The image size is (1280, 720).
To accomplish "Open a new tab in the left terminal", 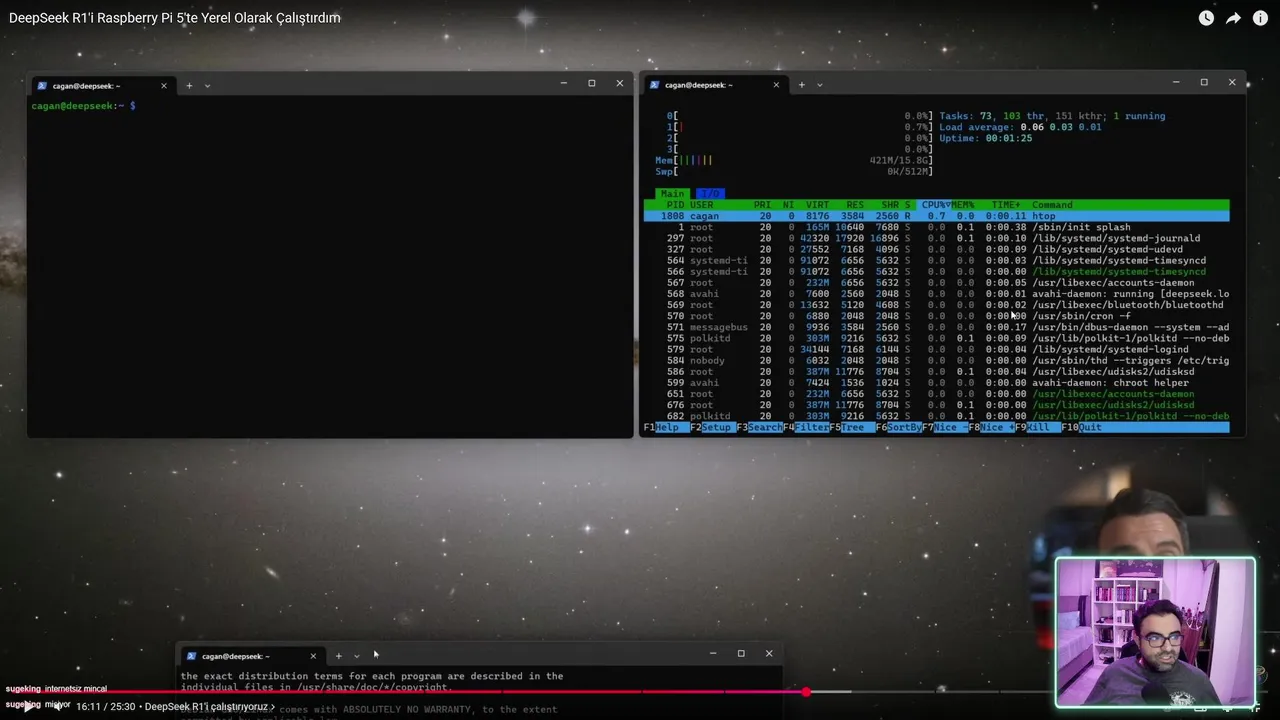I will 189,85.
